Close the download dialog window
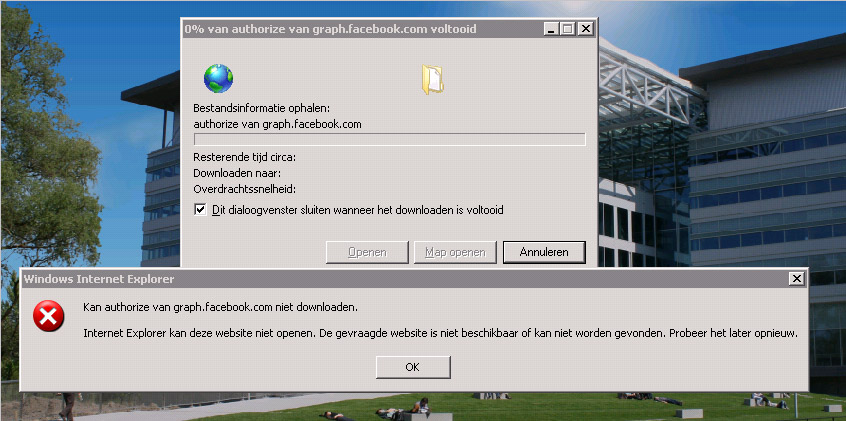This screenshot has height=421, width=846. pos(585,30)
